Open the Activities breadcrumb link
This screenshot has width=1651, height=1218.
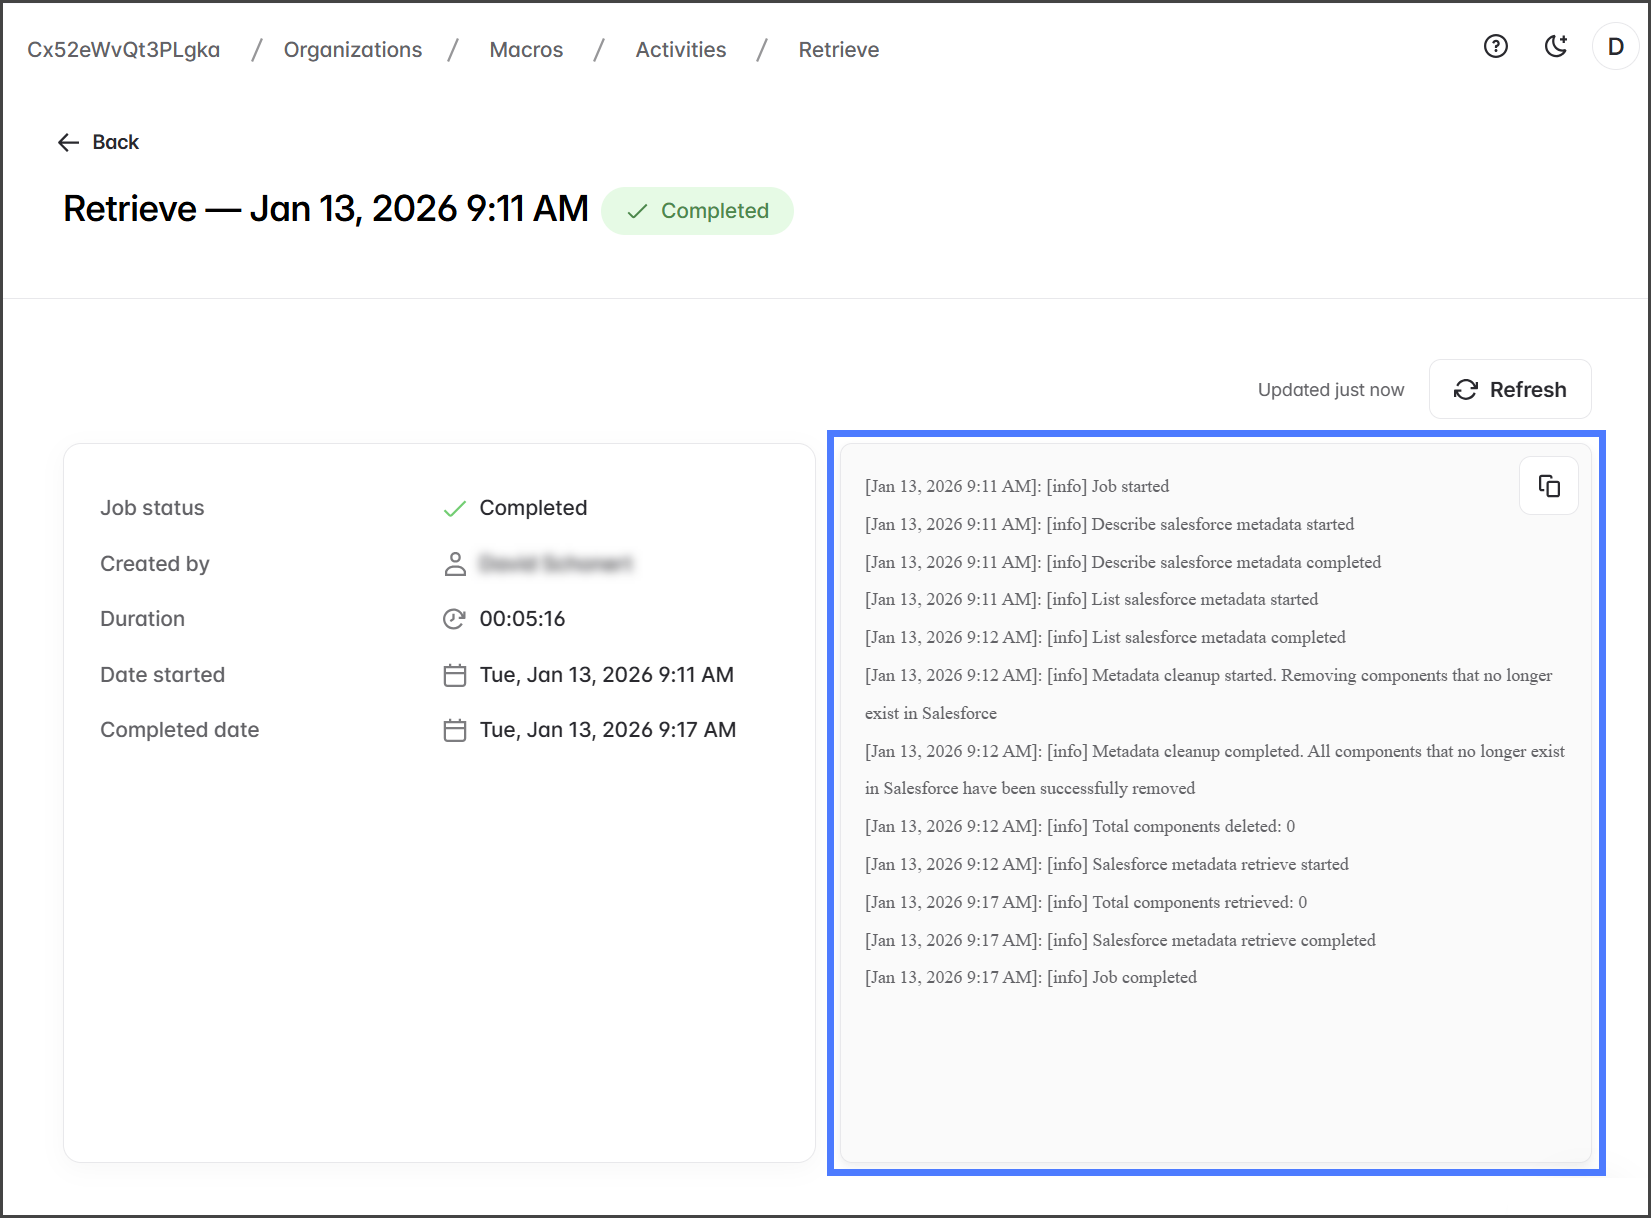tap(680, 50)
